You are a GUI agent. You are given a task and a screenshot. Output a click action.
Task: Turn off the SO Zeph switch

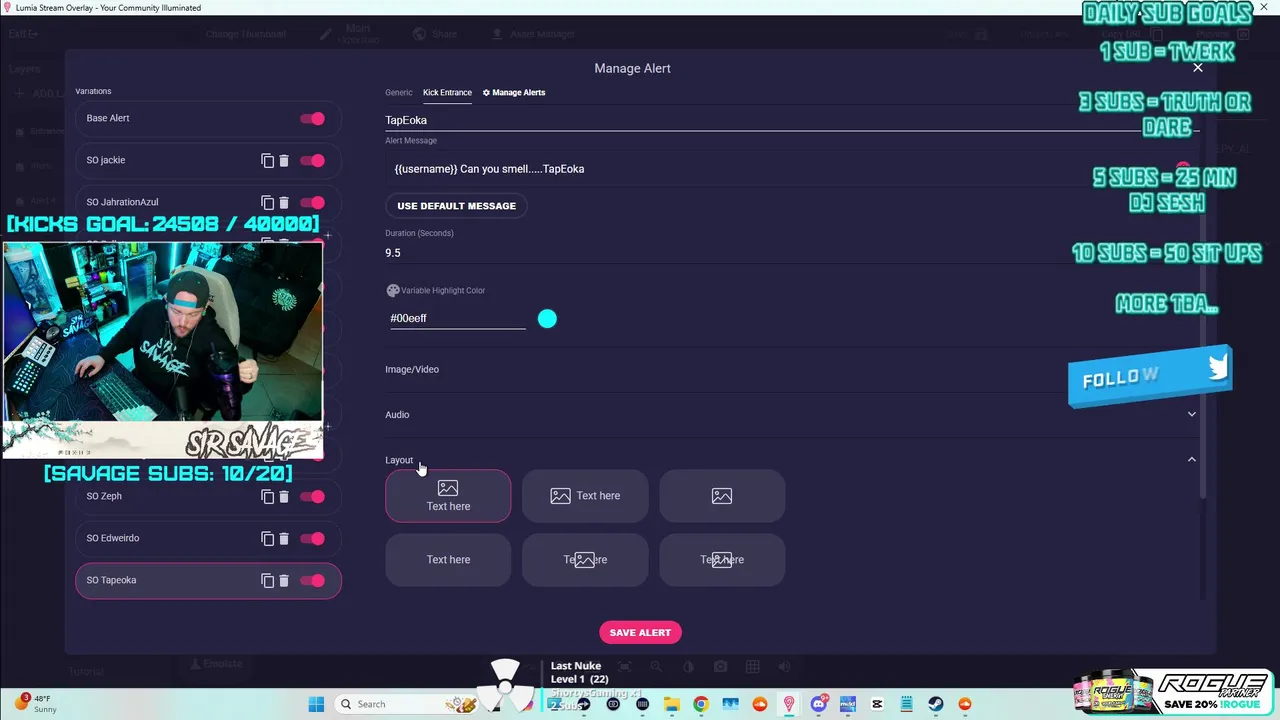313,496
